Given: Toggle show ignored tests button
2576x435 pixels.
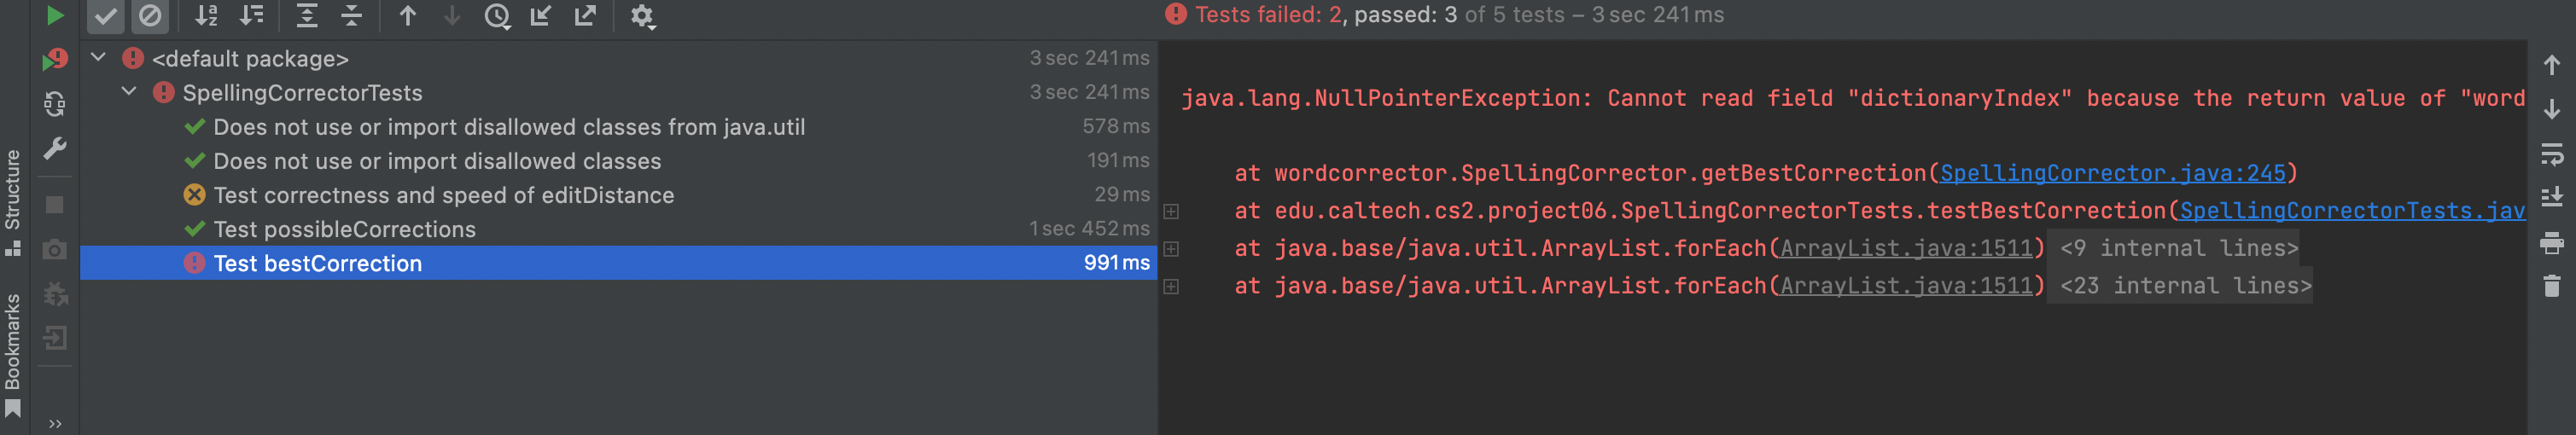Looking at the screenshot, I should pos(150,16).
